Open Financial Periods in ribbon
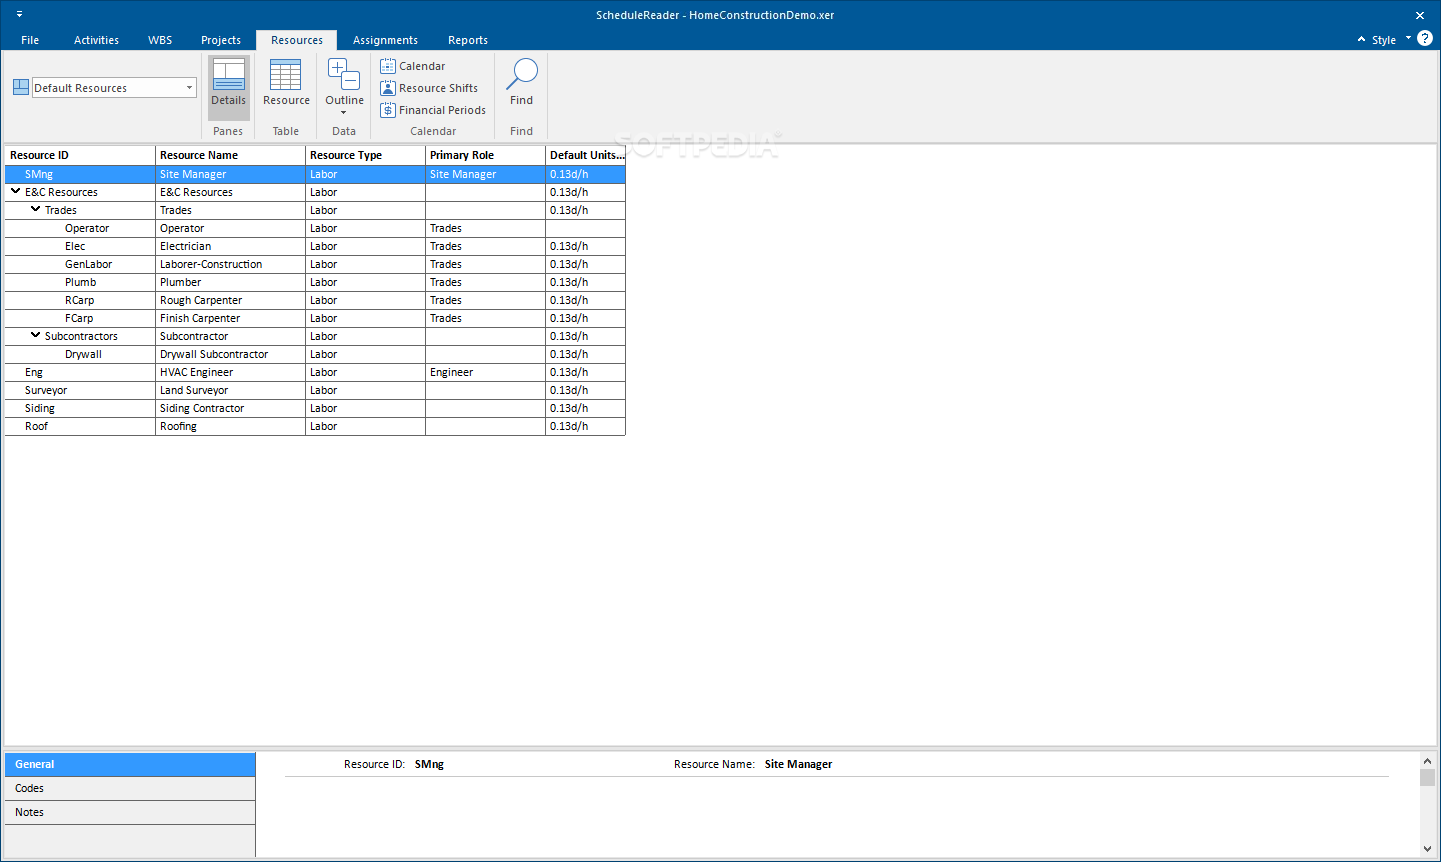 click(433, 110)
